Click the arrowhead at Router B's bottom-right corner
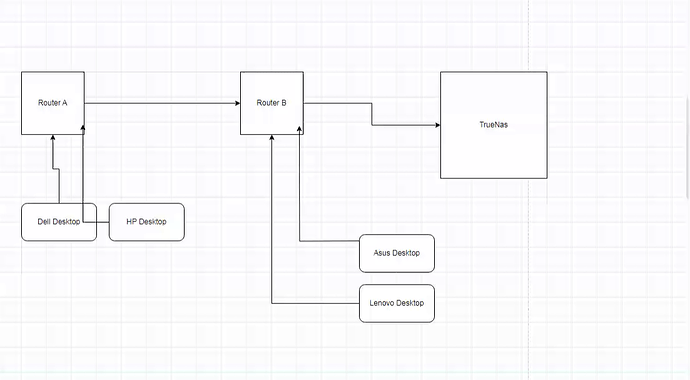Image resolution: width=690 pixels, height=380 pixels. [x=300, y=129]
